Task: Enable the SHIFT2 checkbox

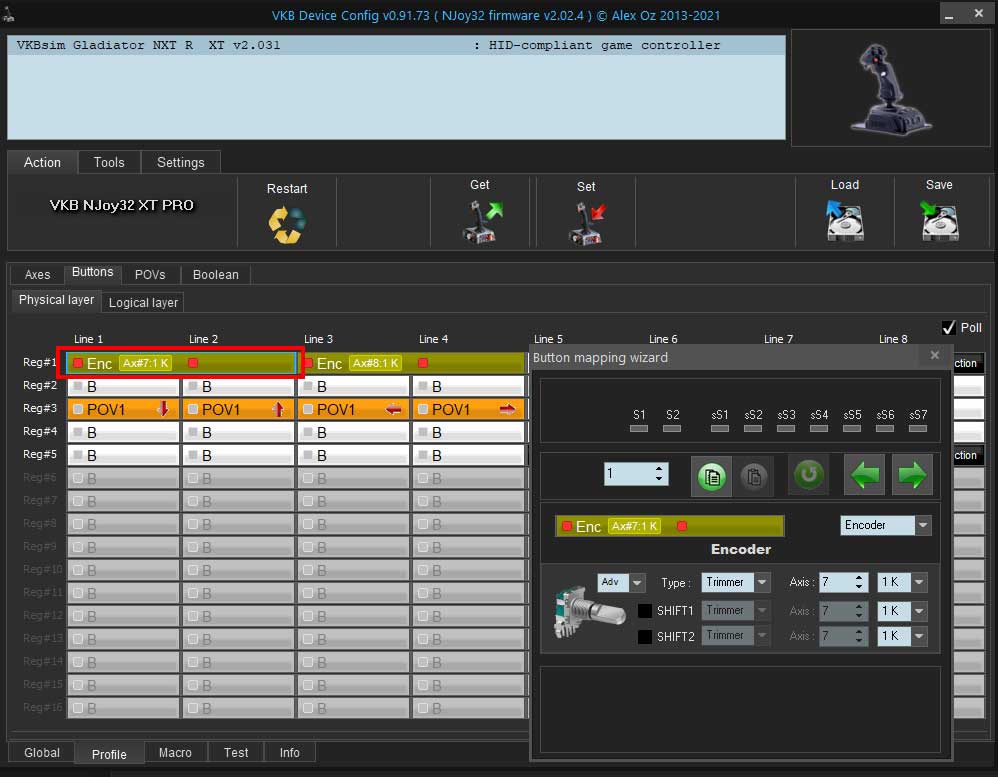Action: point(645,636)
